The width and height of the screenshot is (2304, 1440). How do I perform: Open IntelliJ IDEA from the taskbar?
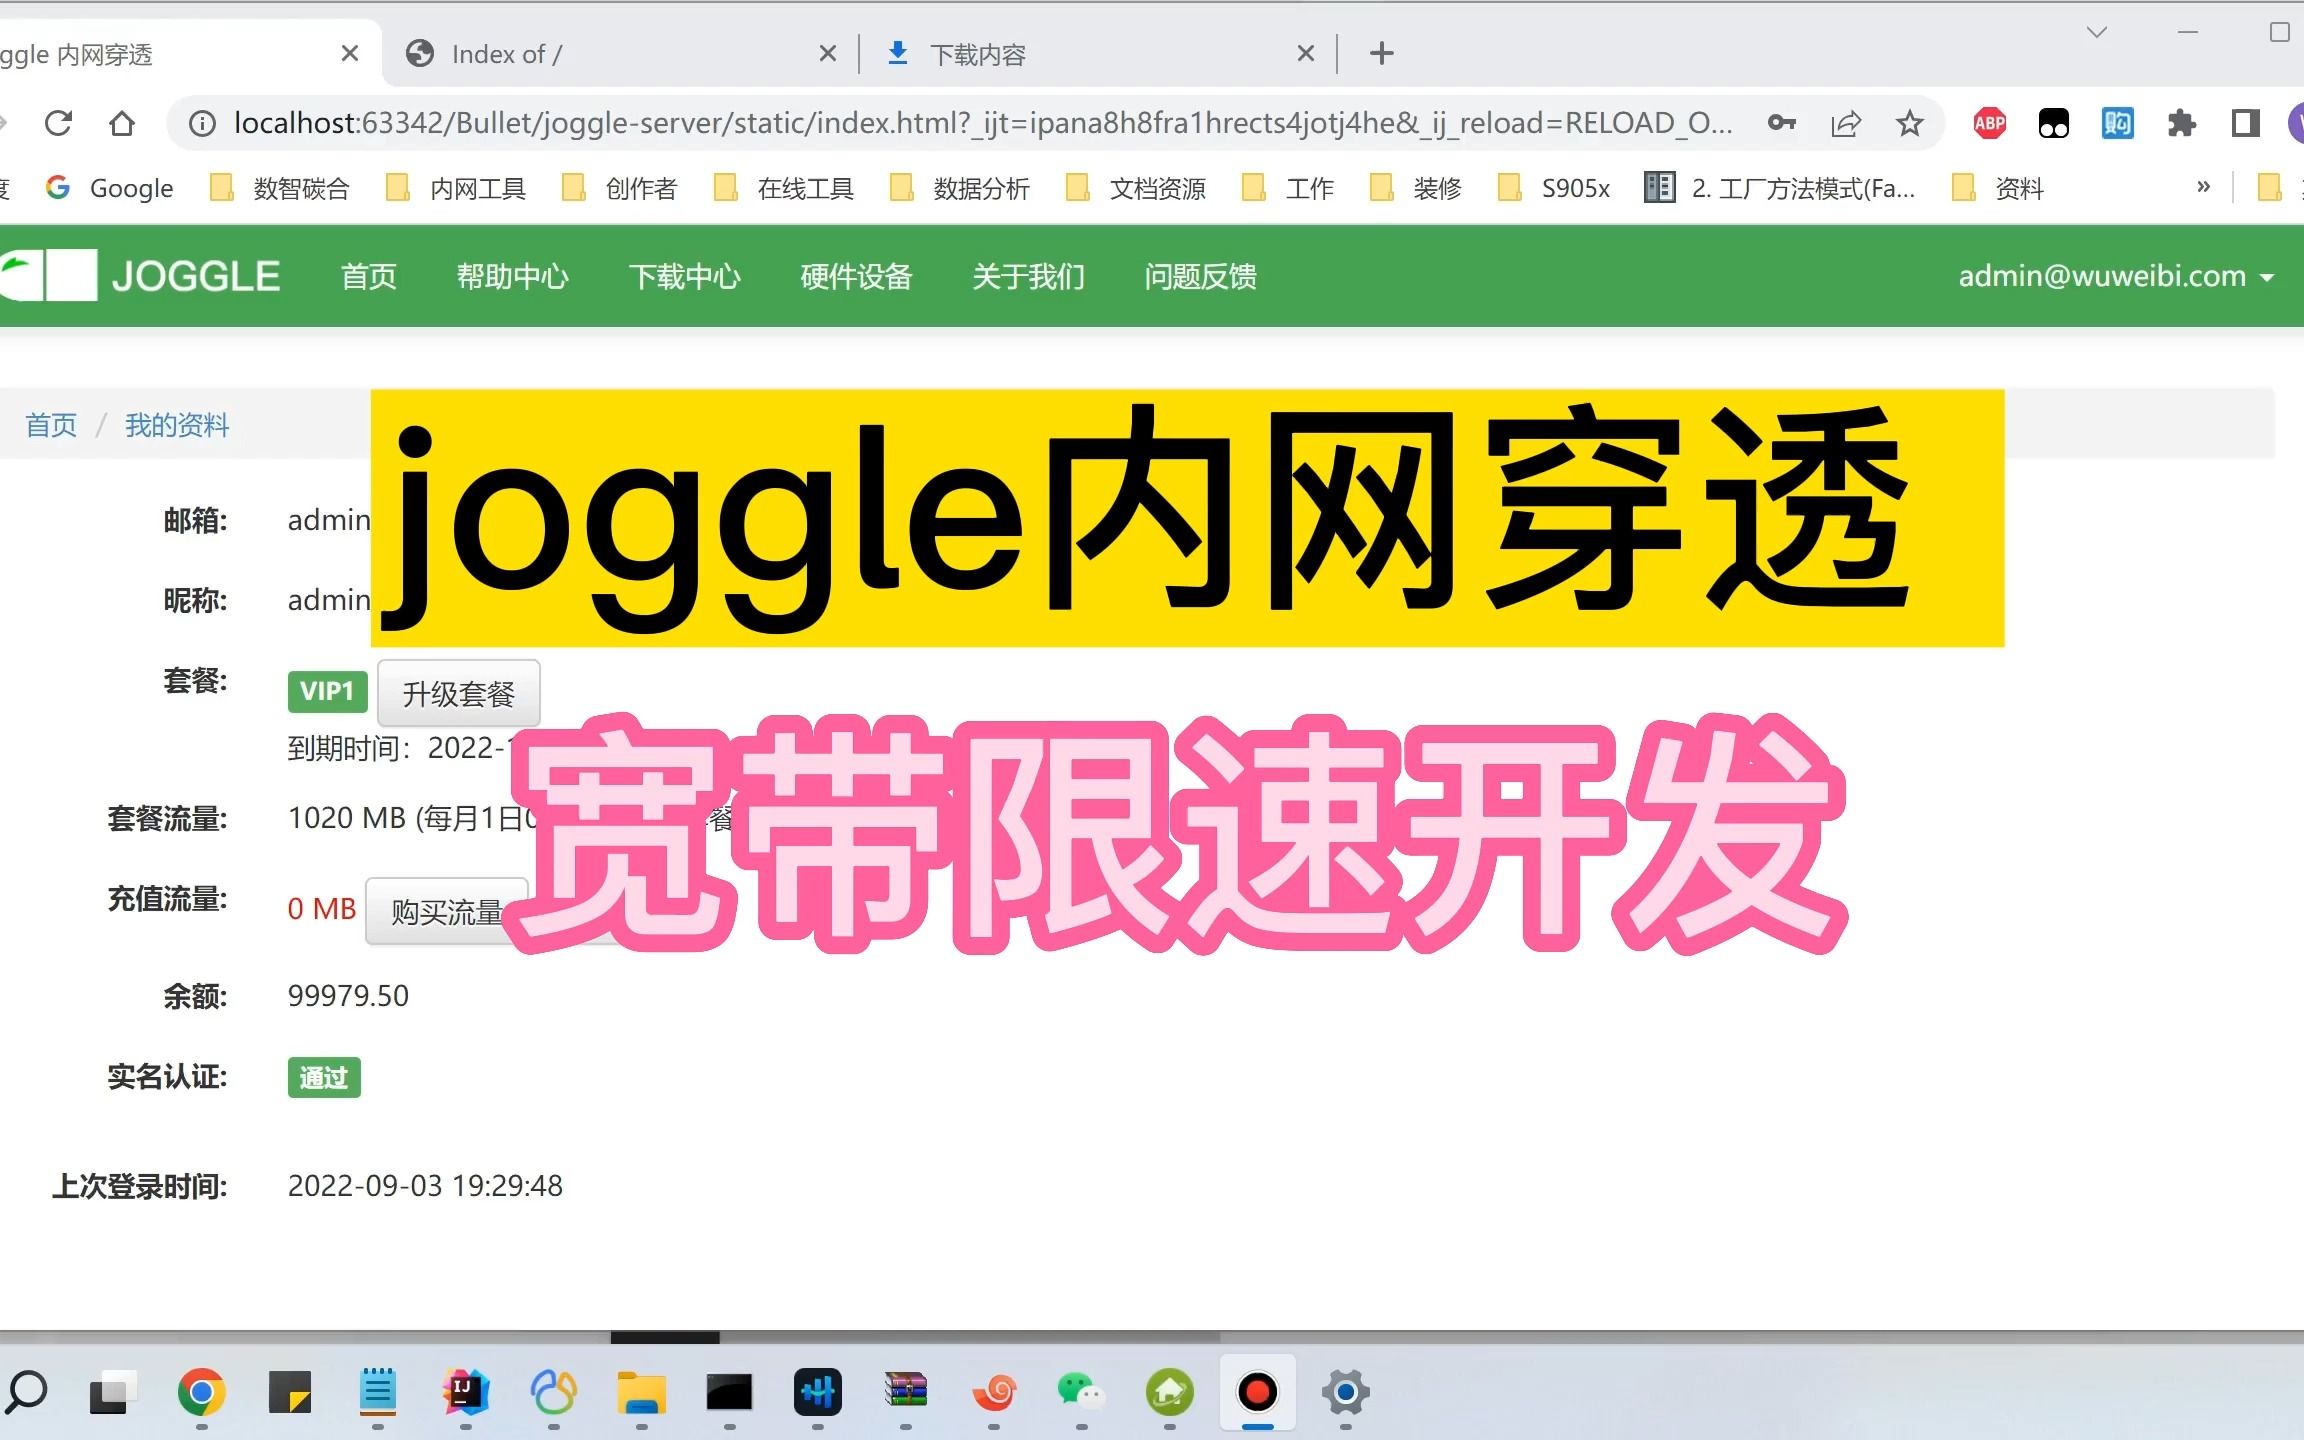[x=466, y=1392]
